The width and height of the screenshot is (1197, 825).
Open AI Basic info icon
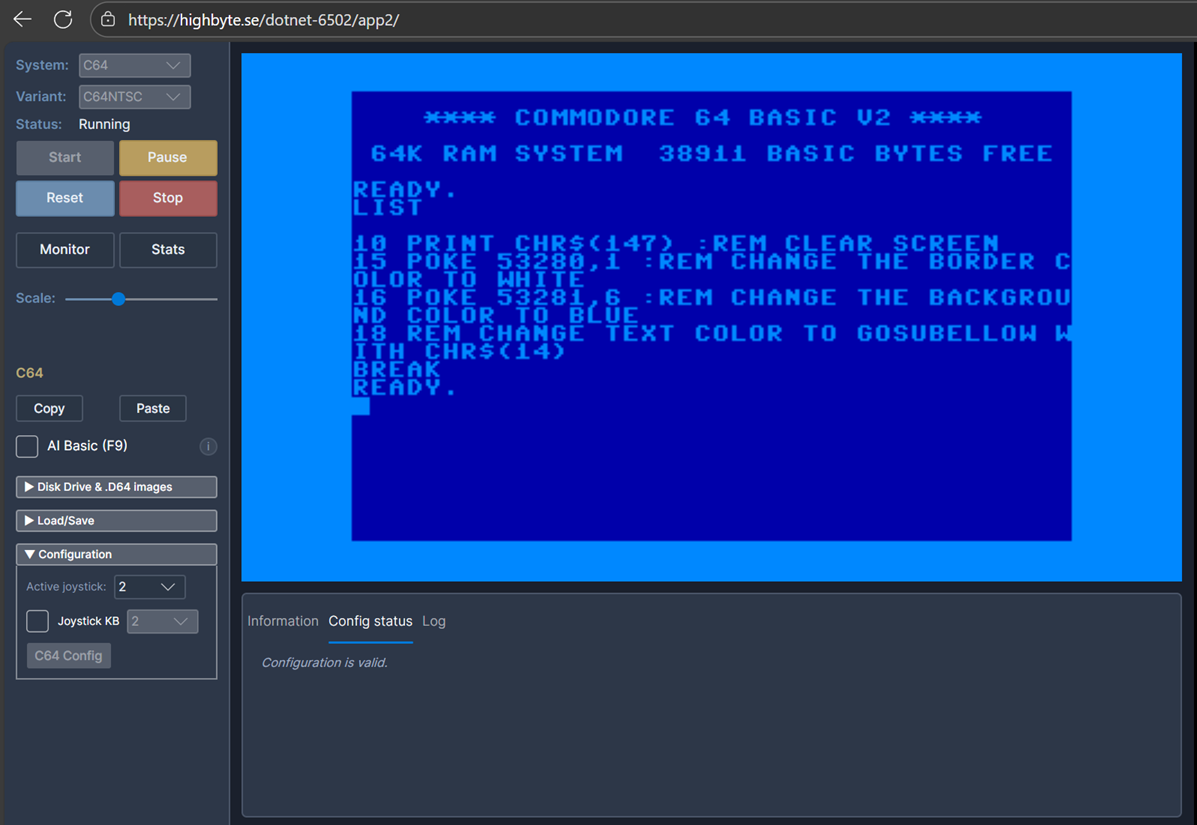[208, 446]
